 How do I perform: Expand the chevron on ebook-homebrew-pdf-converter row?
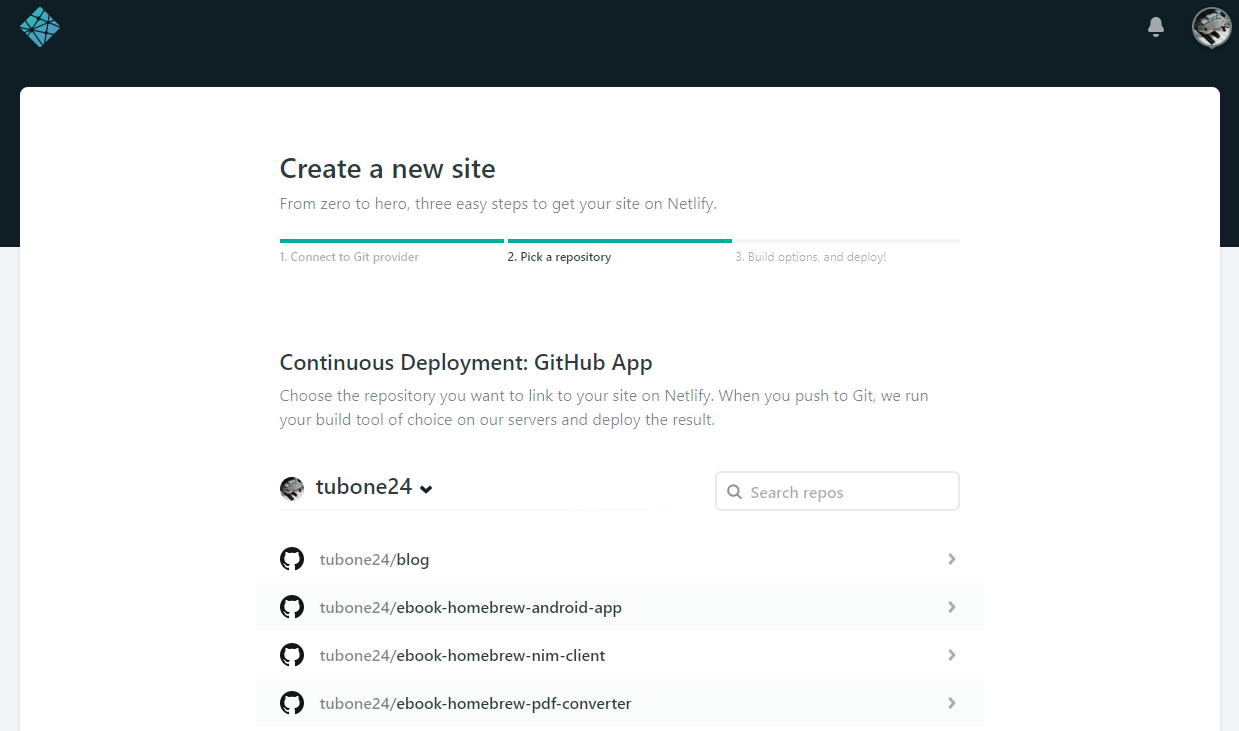click(x=951, y=703)
